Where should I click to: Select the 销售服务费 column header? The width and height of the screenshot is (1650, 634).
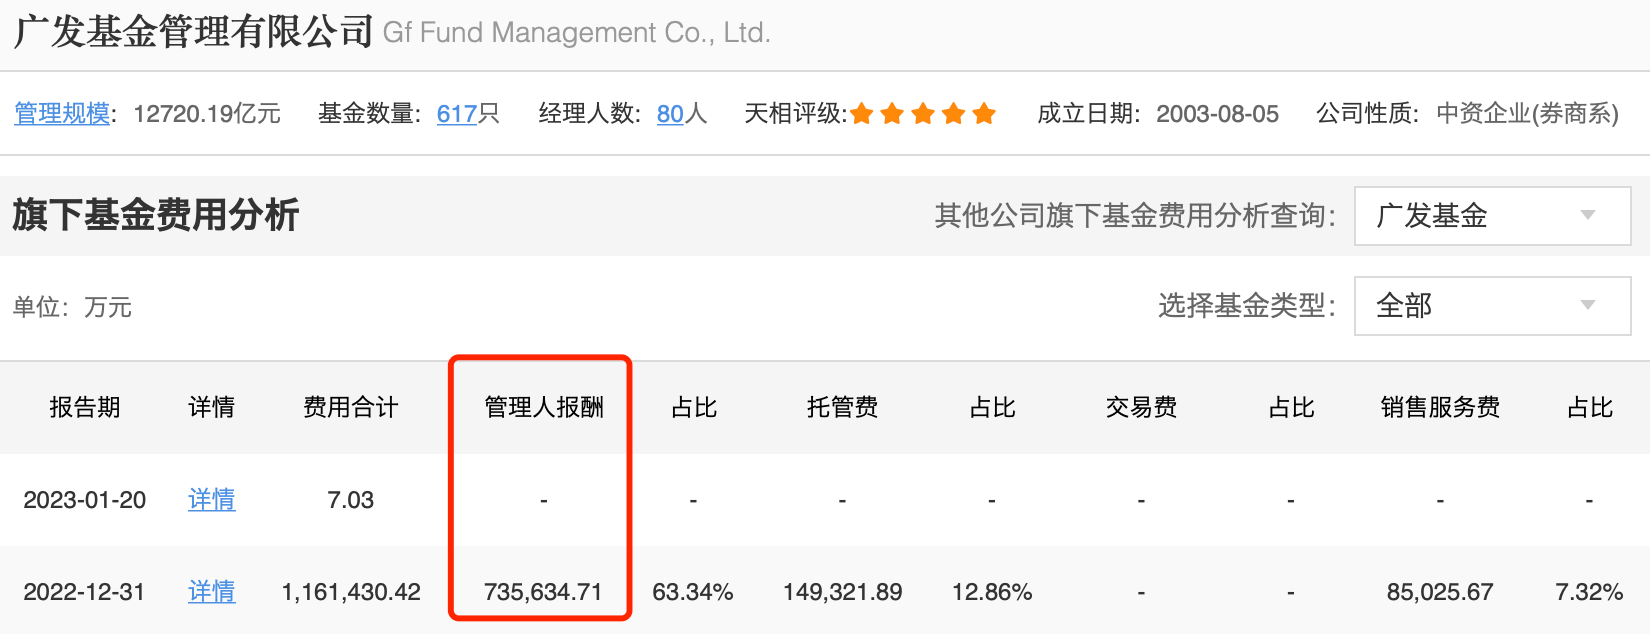click(x=1440, y=408)
